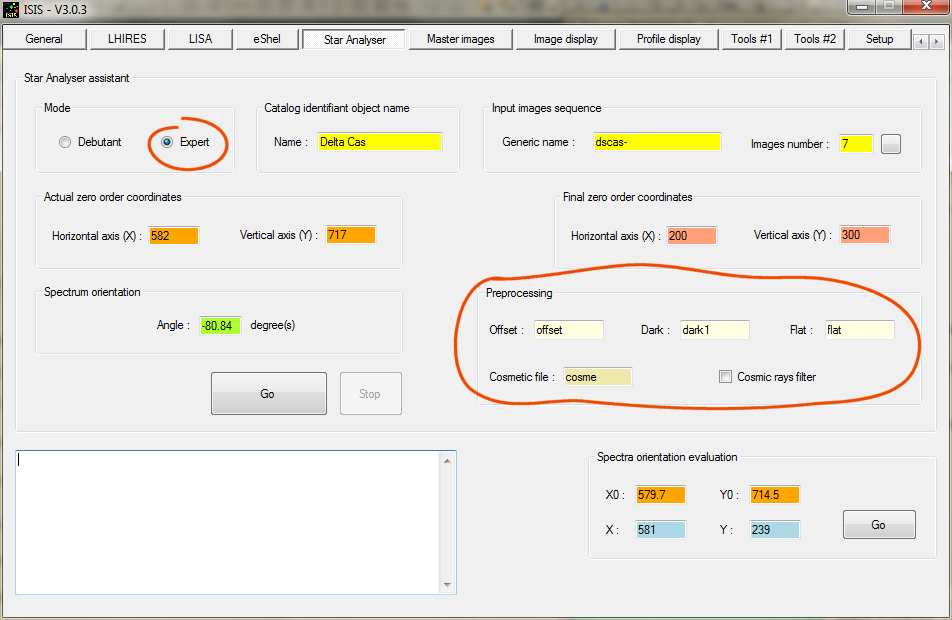The image size is (952, 620).
Task: Click the Generic name input field
Action: pos(656,142)
